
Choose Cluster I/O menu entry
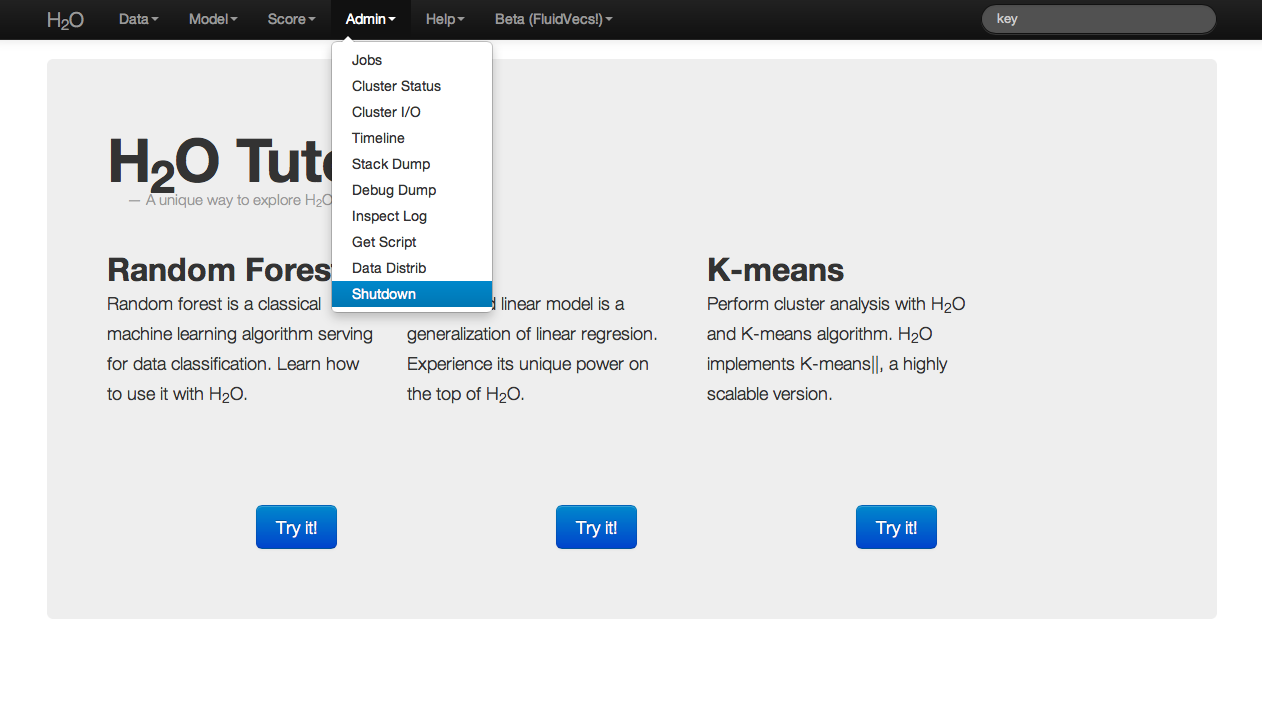click(412, 112)
